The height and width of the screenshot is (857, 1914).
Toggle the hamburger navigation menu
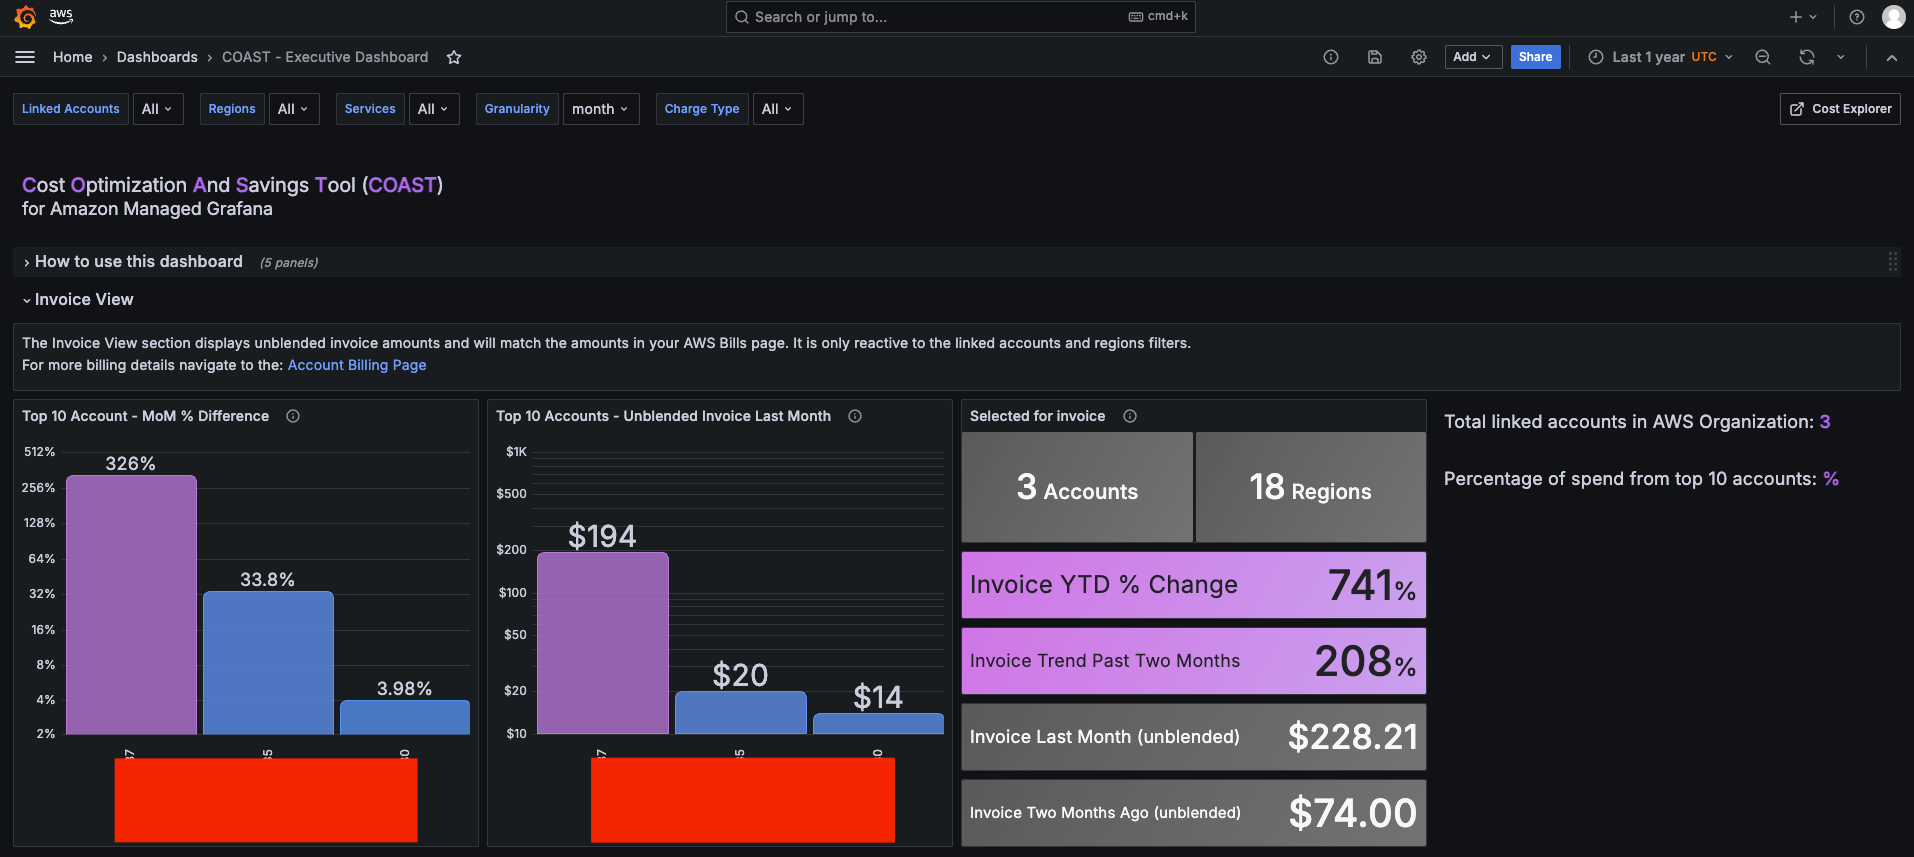[25, 57]
